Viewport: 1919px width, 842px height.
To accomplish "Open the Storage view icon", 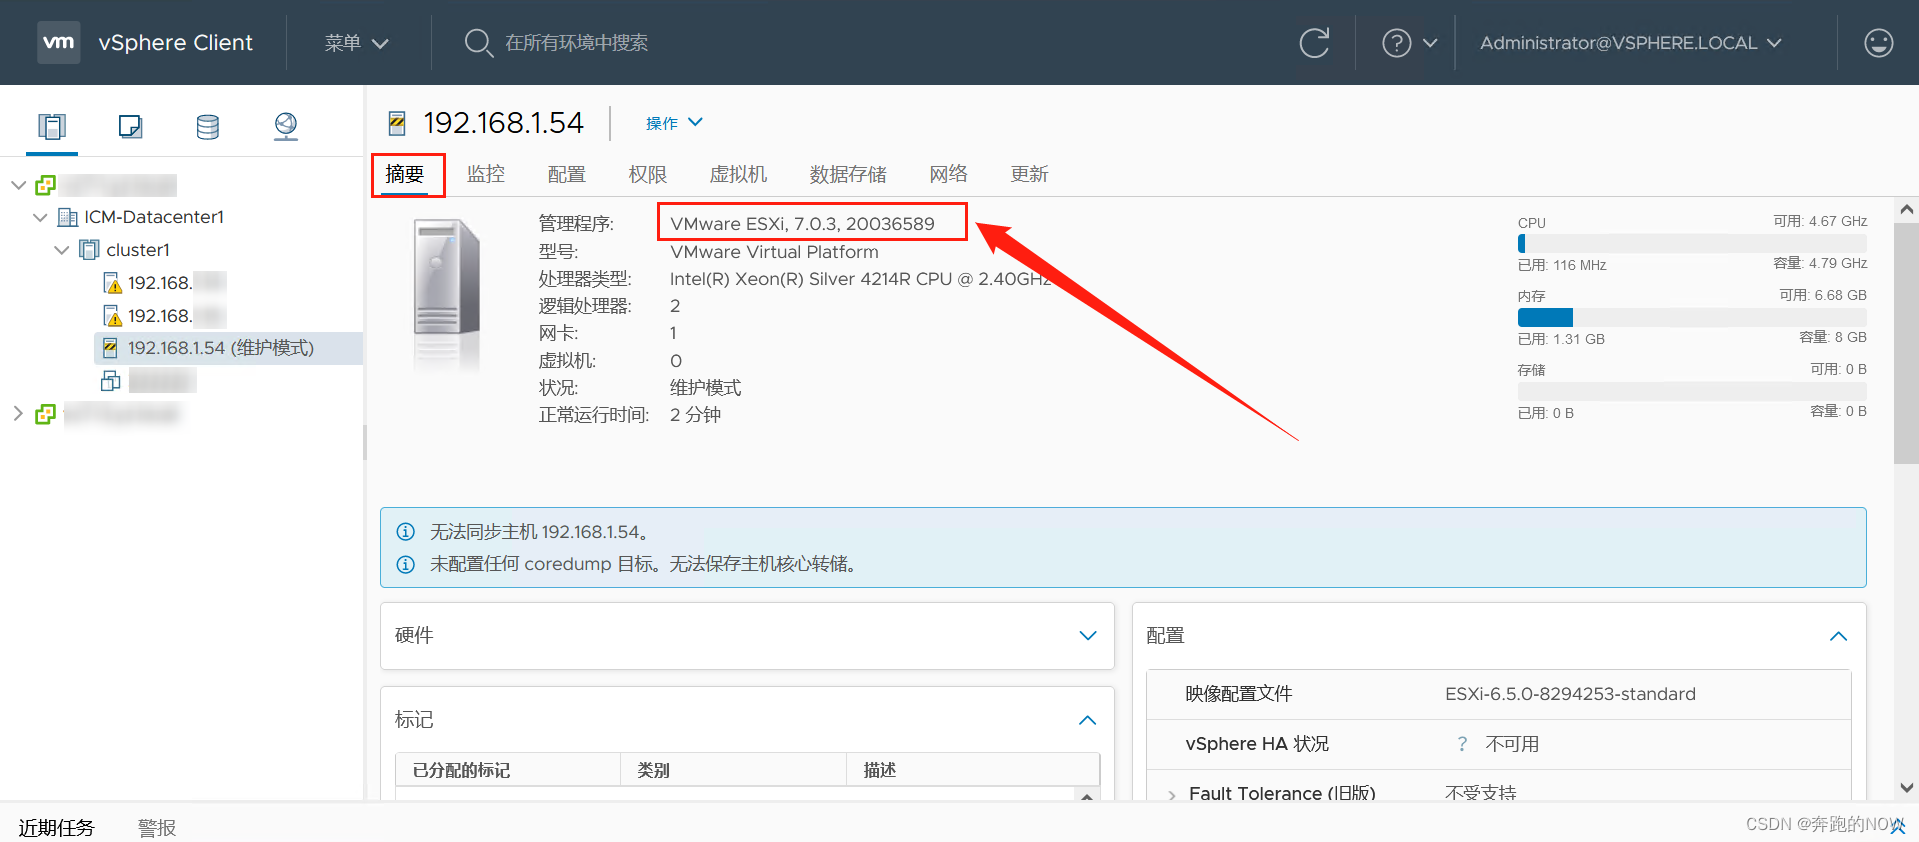I will click(208, 126).
